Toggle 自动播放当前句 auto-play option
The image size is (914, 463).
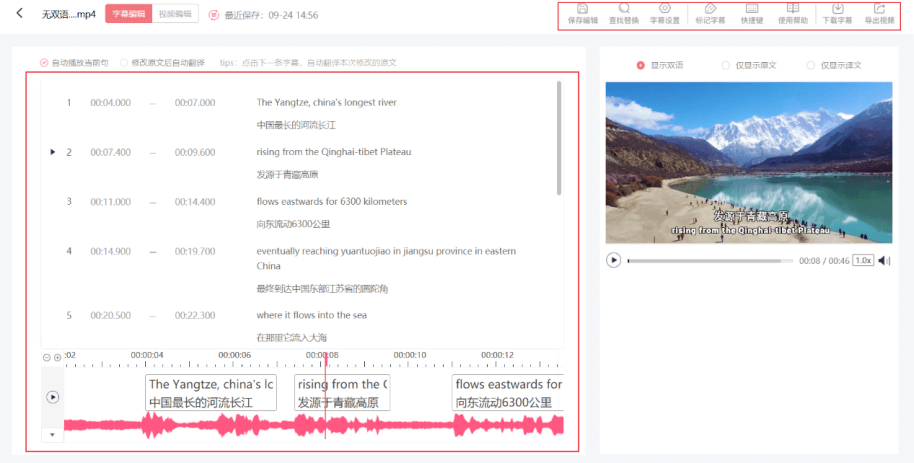click(x=44, y=62)
